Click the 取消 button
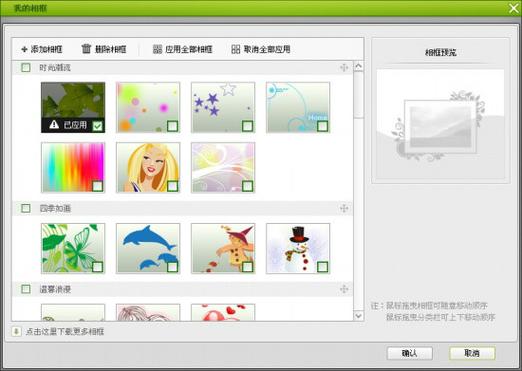 [472, 353]
